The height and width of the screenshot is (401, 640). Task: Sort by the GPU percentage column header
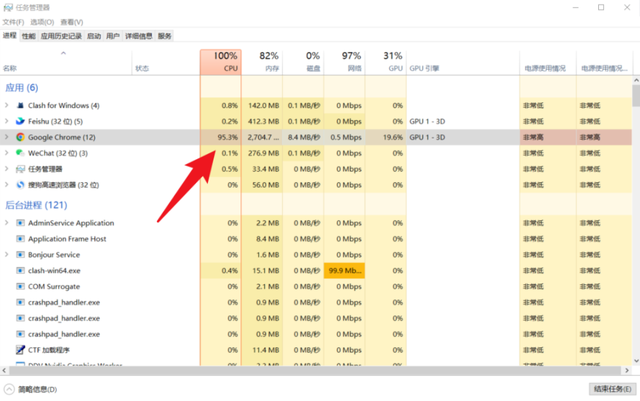click(386, 62)
